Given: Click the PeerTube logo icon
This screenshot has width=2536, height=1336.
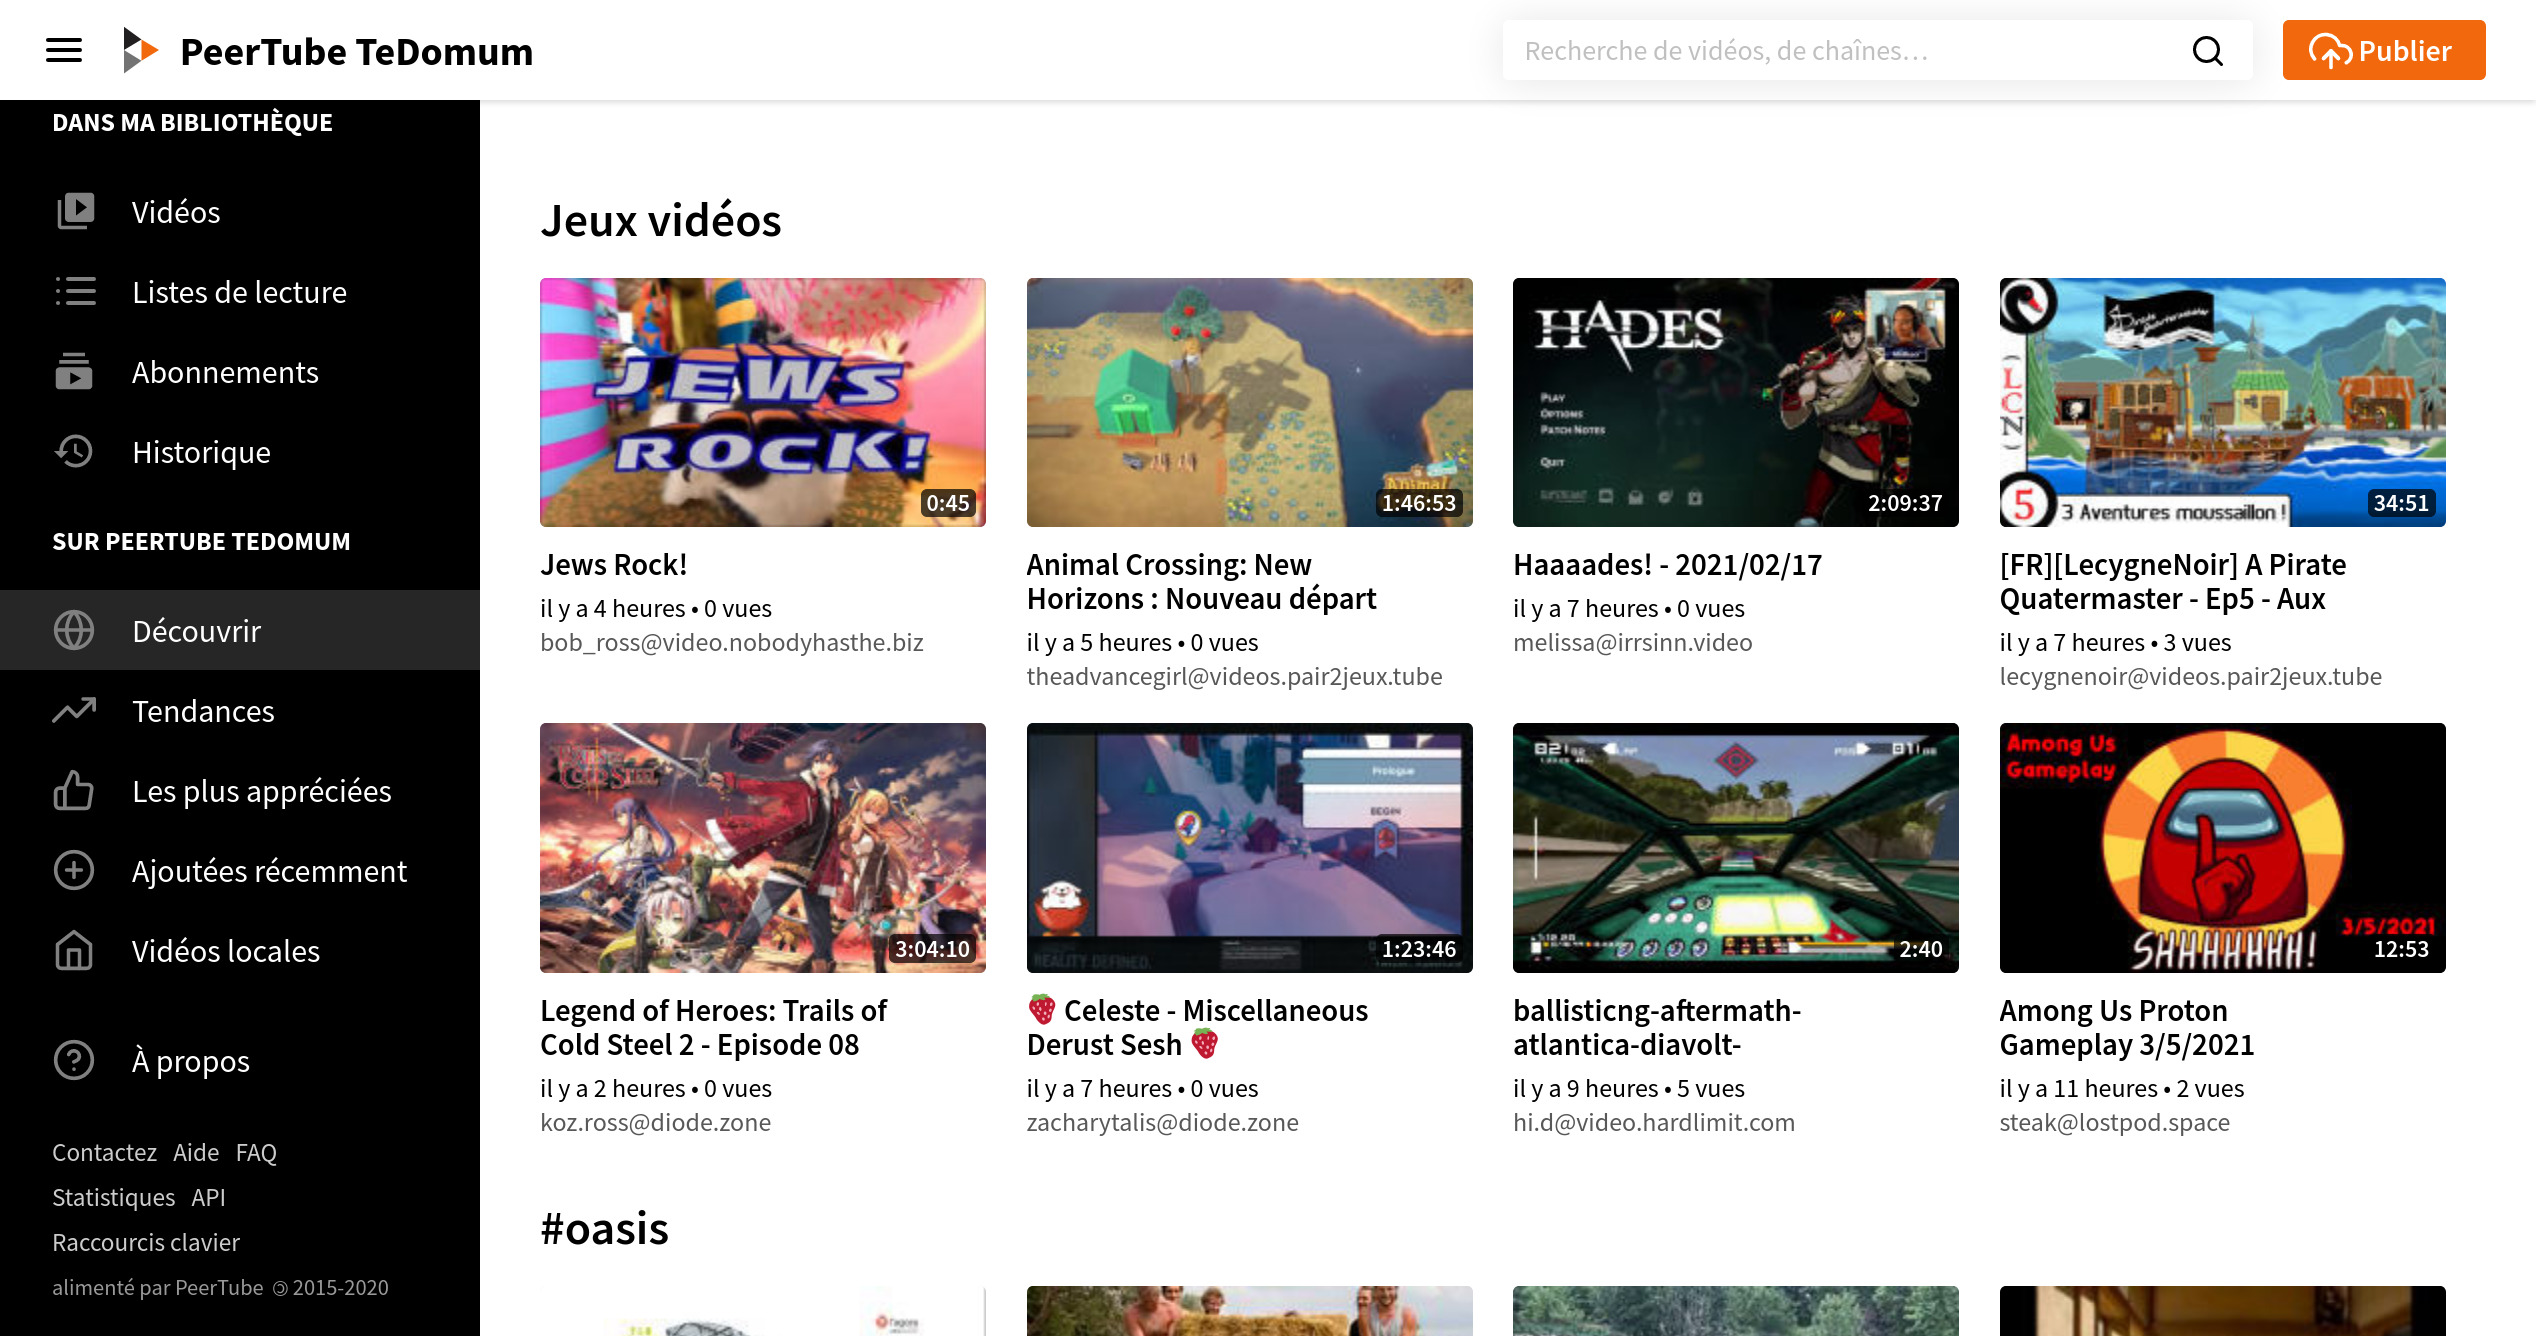Looking at the screenshot, I should point(140,50).
